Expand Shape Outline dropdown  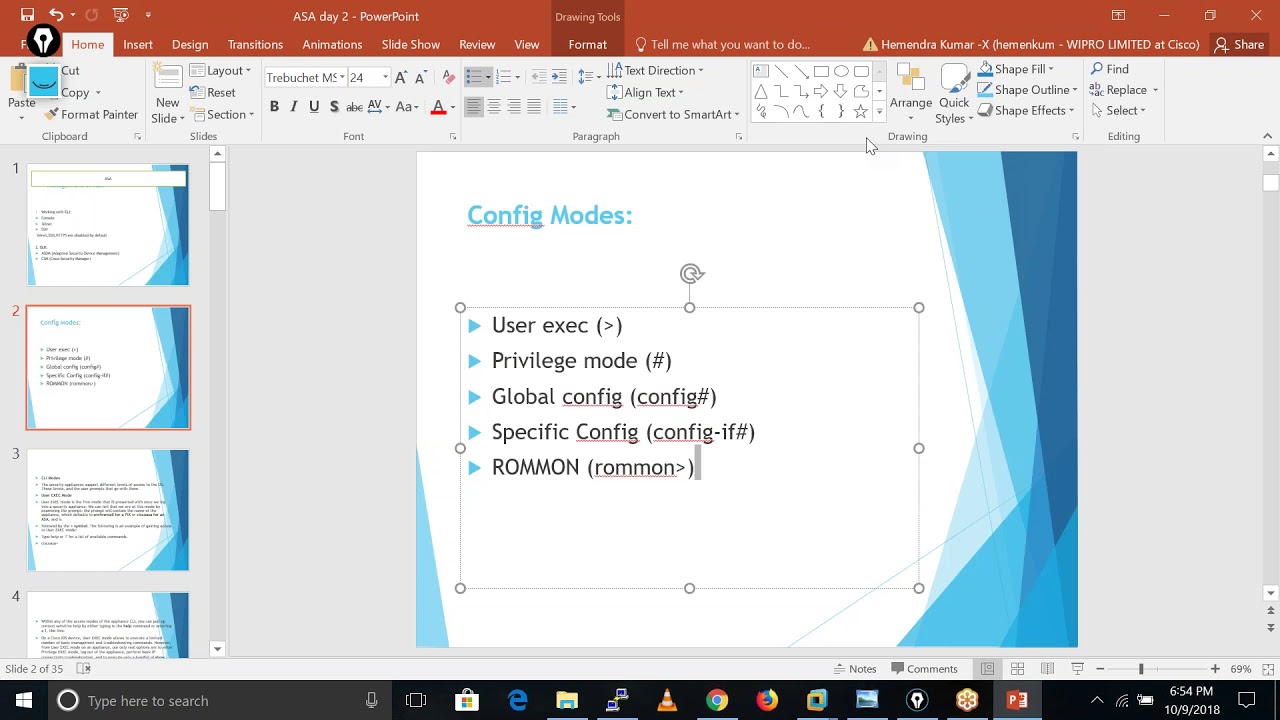1027,90
